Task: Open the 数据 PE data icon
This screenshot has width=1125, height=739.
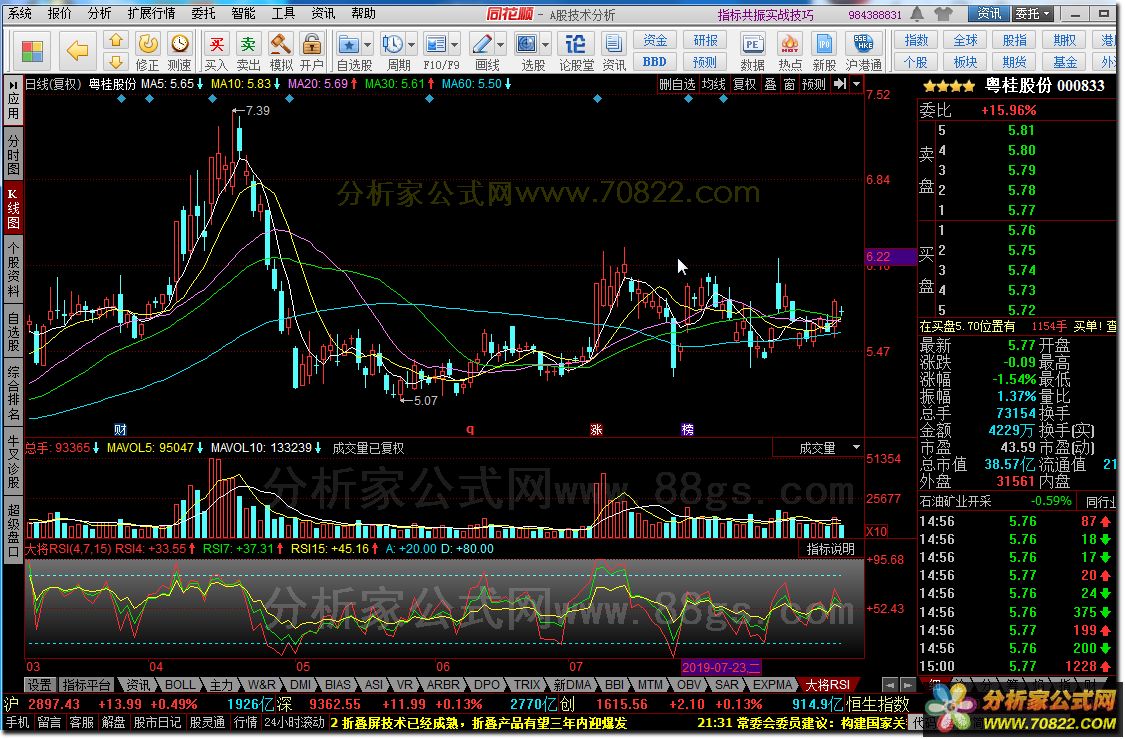Action: tap(752, 52)
